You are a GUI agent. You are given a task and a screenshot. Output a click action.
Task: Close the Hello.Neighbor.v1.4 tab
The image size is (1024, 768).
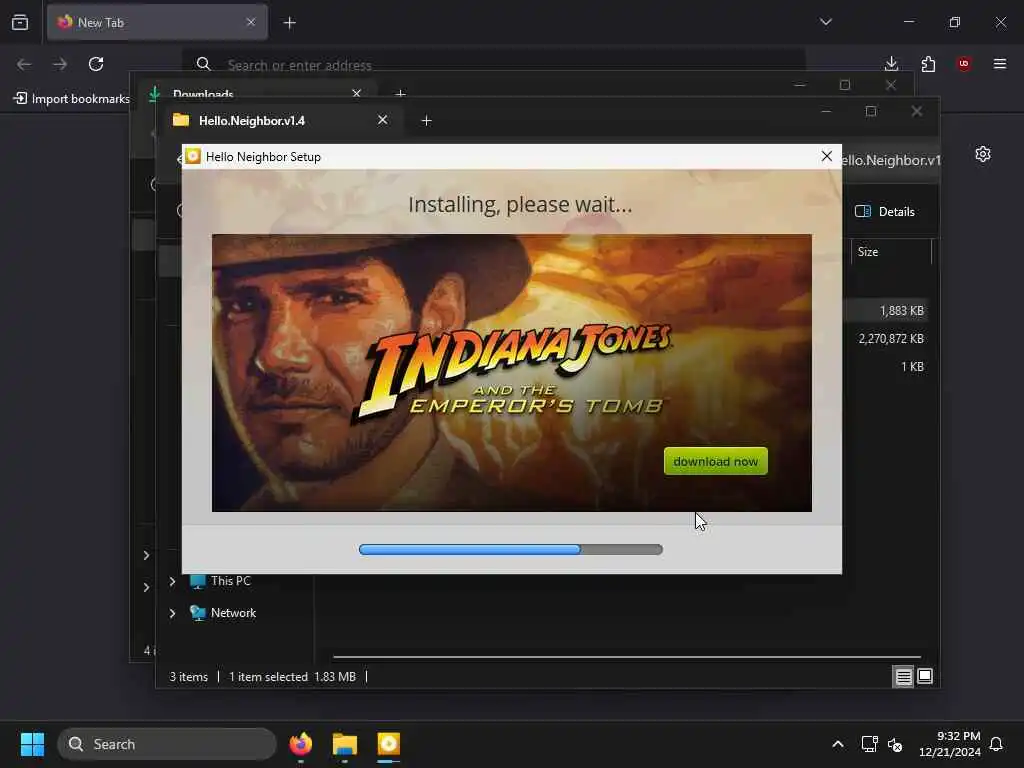click(383, 120)
